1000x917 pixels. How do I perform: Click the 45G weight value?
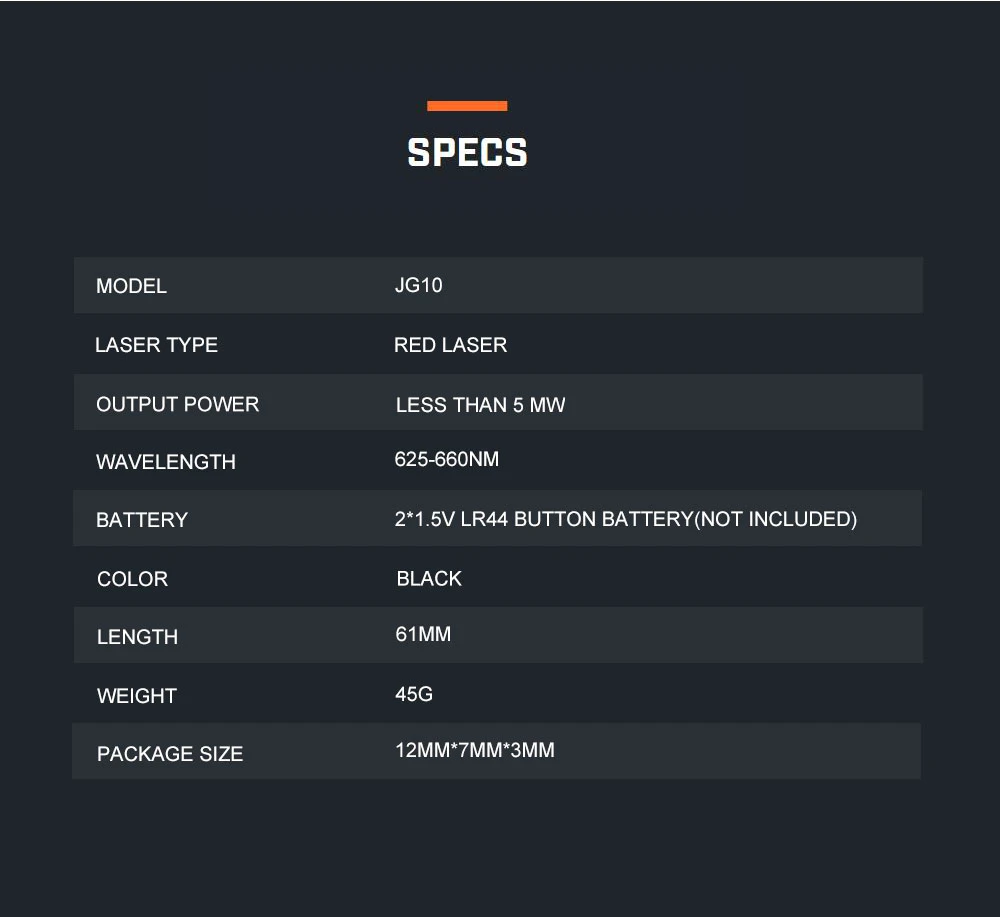click(x=414, y=694)
